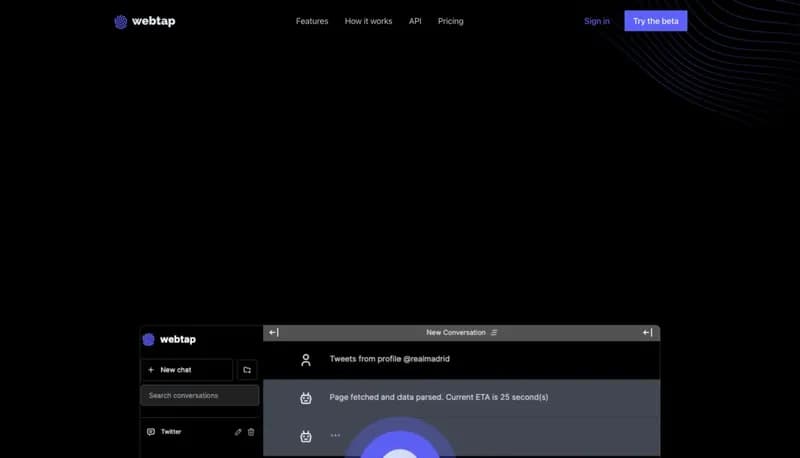Image resolution: width=800 pixels, height=458 pixels.
Task: Open the Features menu item
Action: [312, 21]
